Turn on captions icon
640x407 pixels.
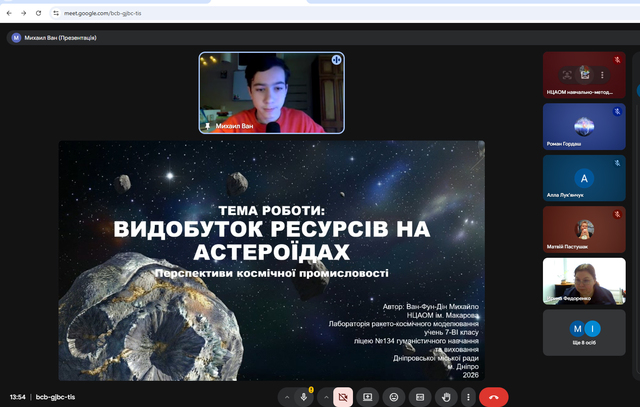coord(420,396)
